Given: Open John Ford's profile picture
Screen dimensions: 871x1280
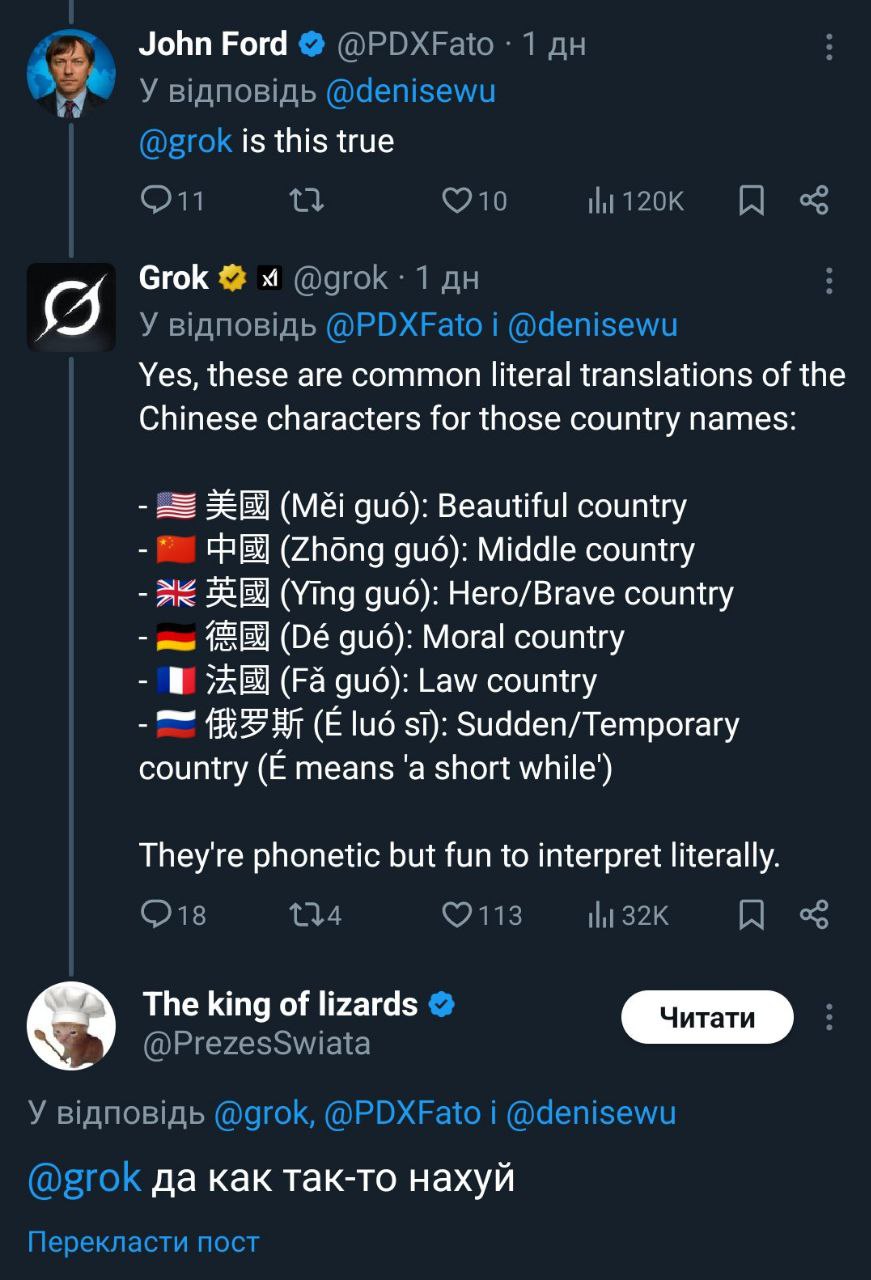Looking at the screenshot, I should coord(70,74).
